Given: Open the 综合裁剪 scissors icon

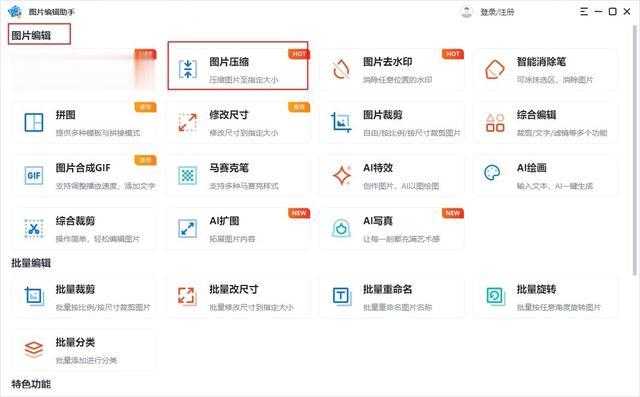Looking at the screenshot, I should pyautogui.click(x=34, y=228).
